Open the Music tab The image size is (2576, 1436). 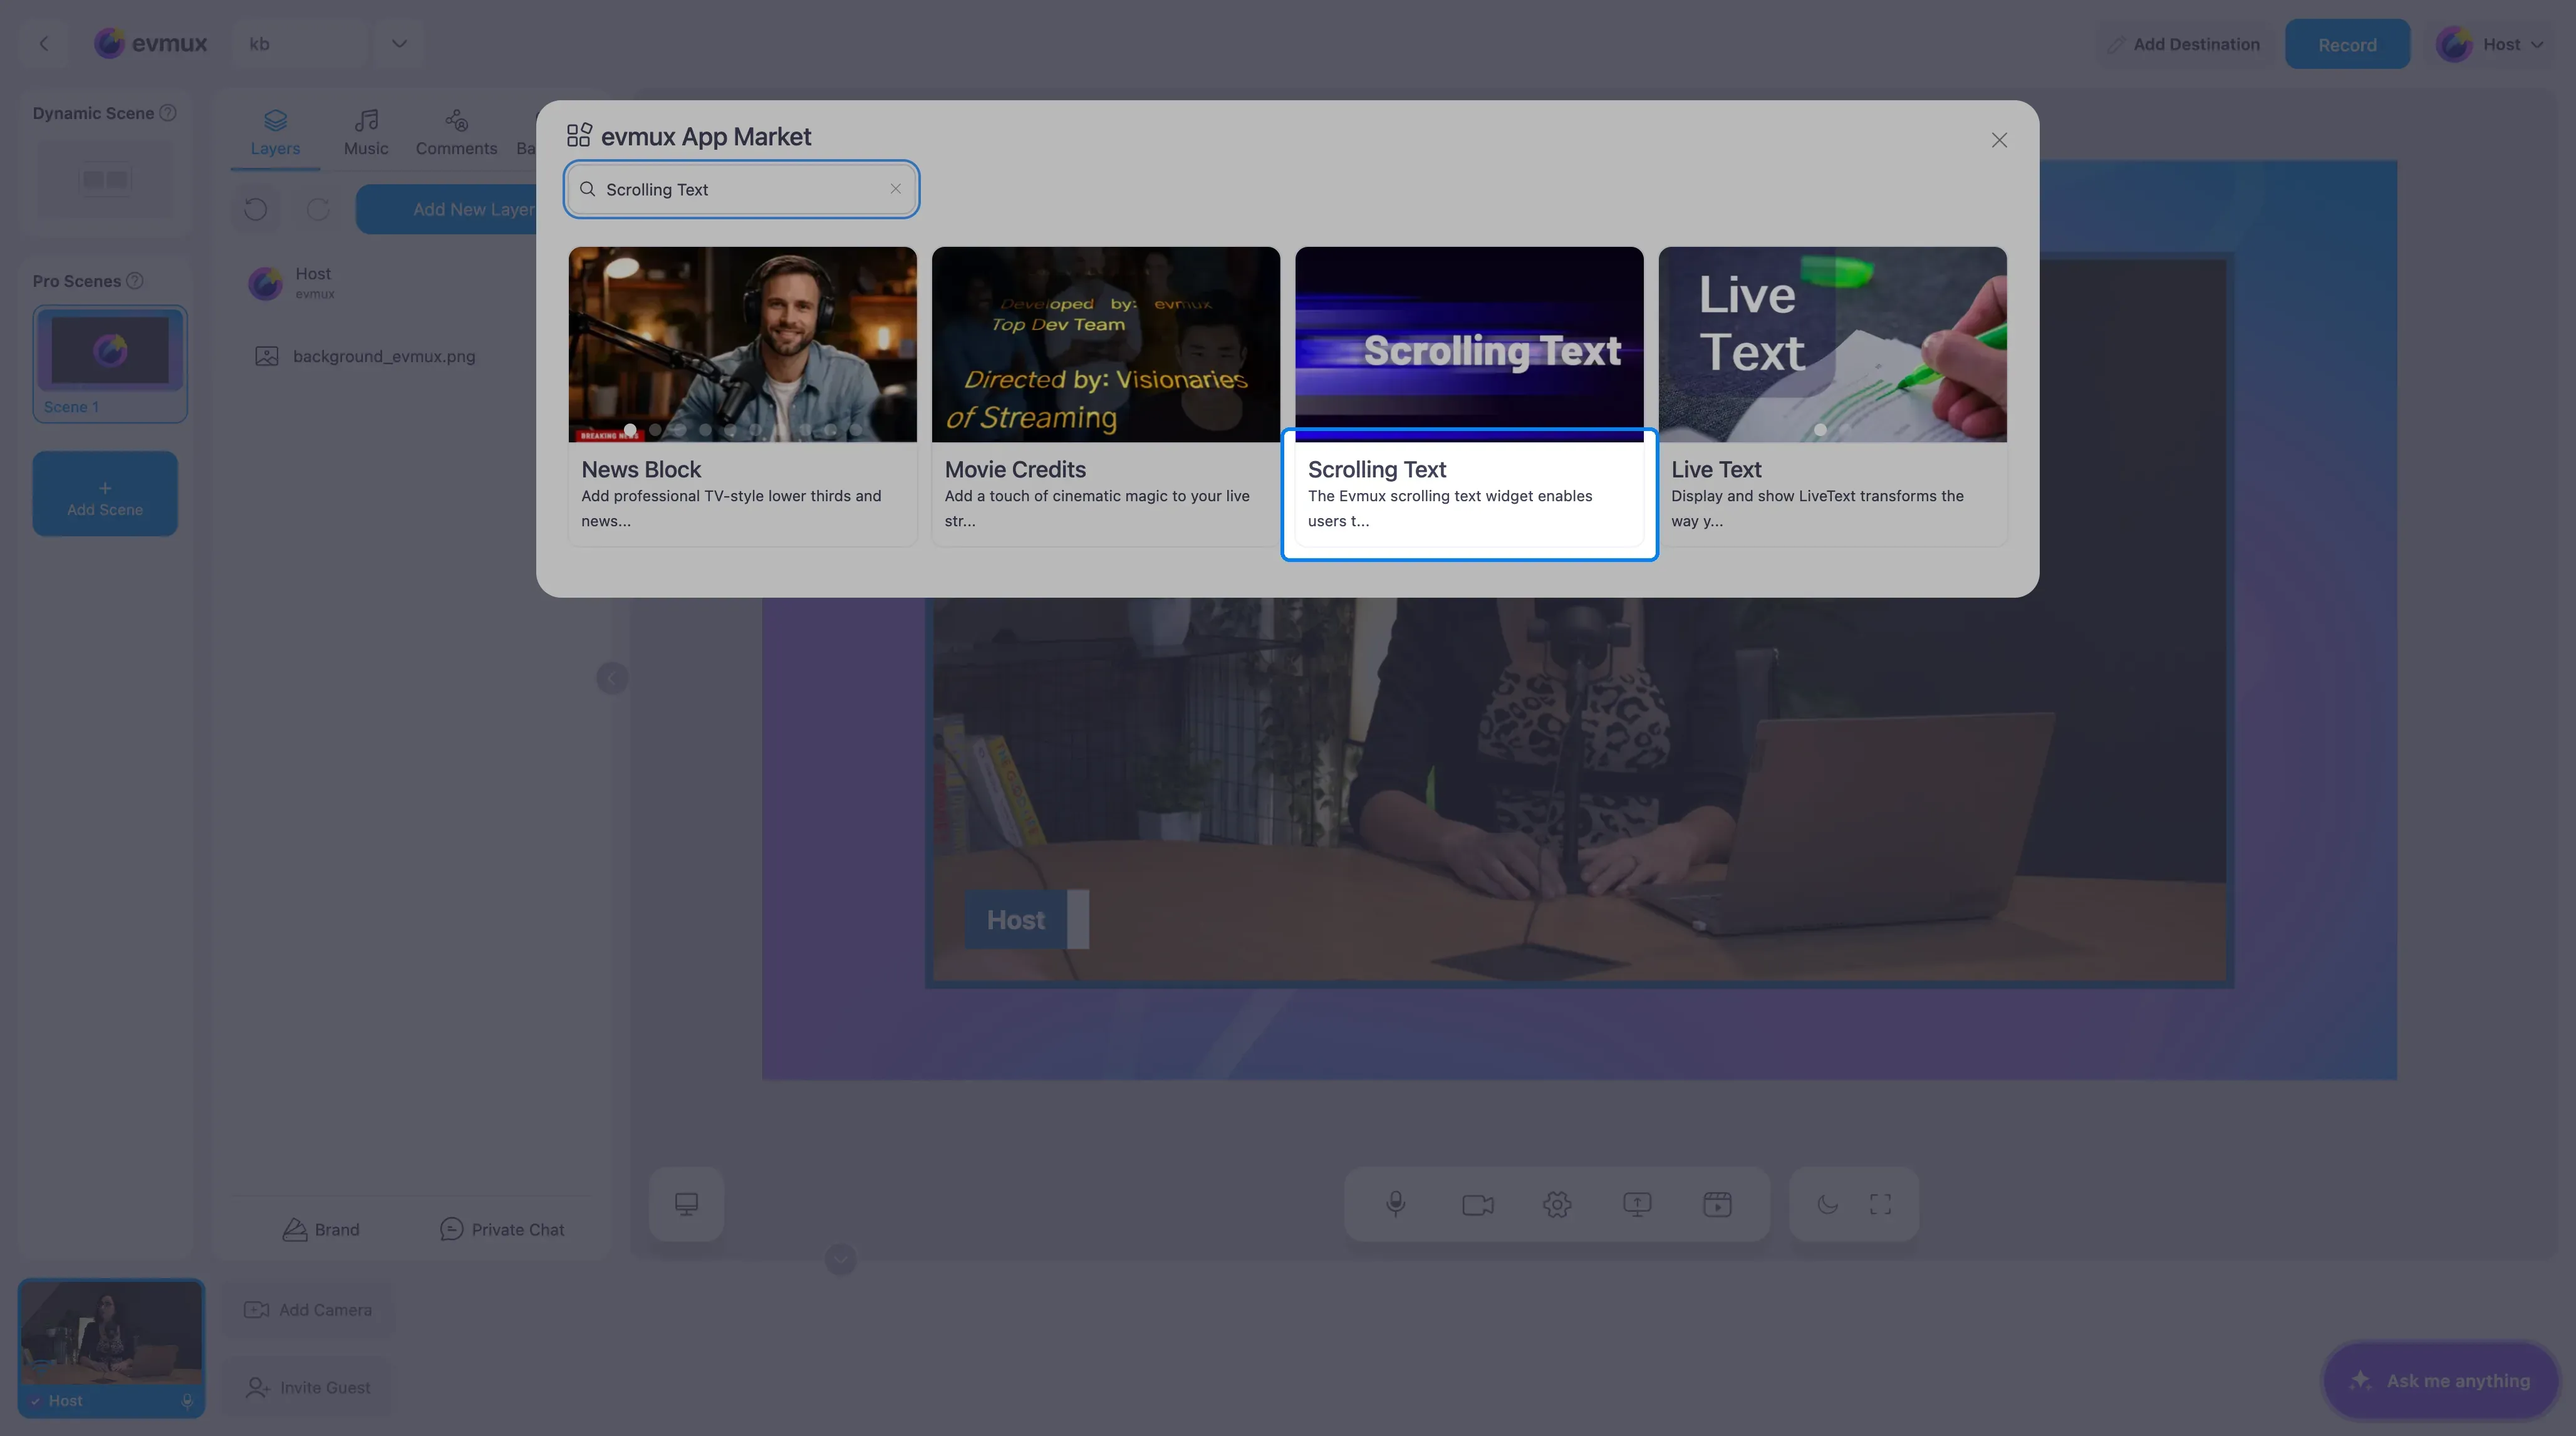point(366,133)
